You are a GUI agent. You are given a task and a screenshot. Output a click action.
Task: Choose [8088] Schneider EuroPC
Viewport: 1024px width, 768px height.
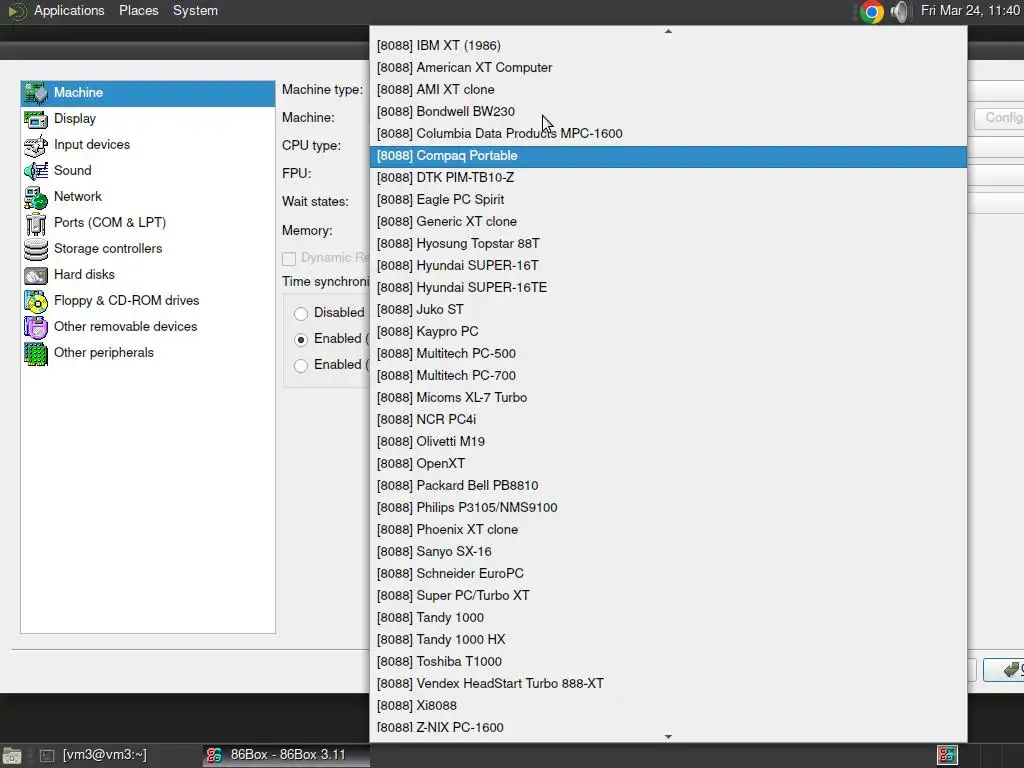click(x=668, y=574)
